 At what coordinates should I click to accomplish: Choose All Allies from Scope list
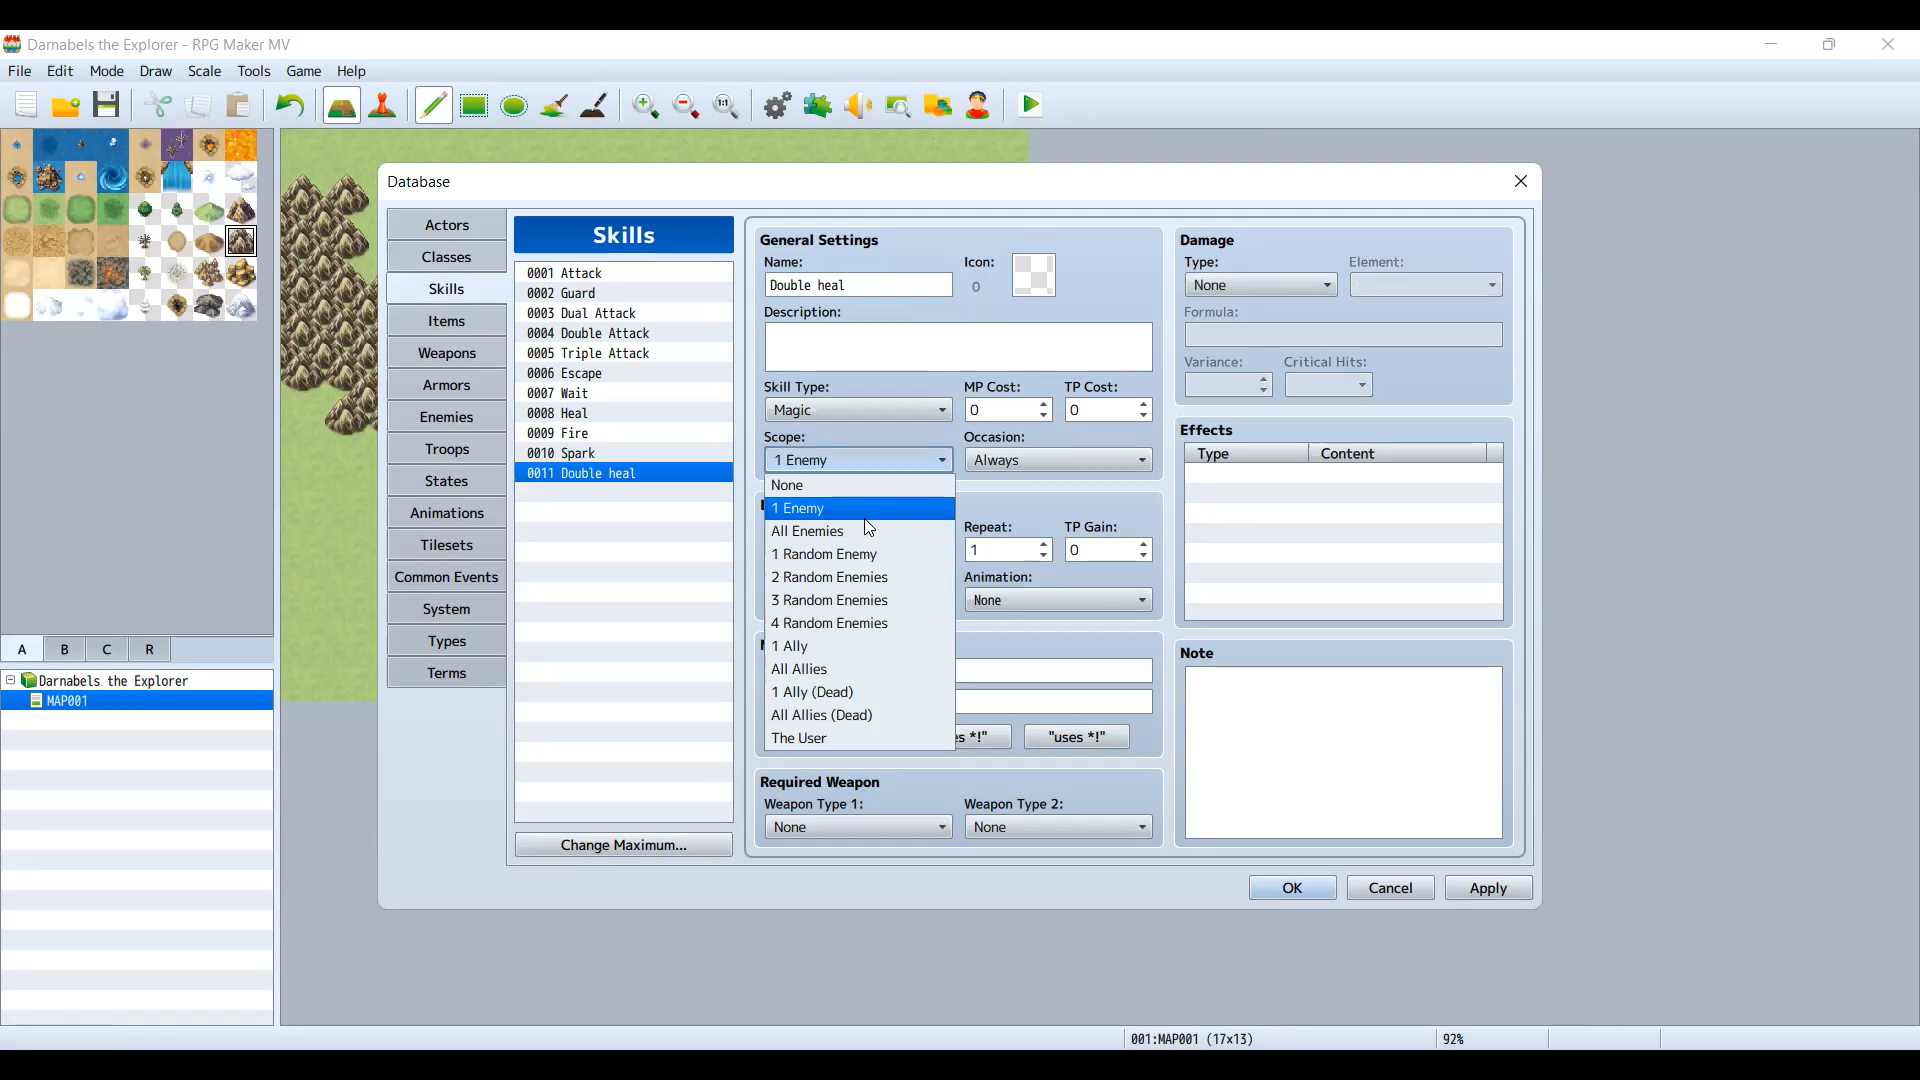tap(860, 669)
